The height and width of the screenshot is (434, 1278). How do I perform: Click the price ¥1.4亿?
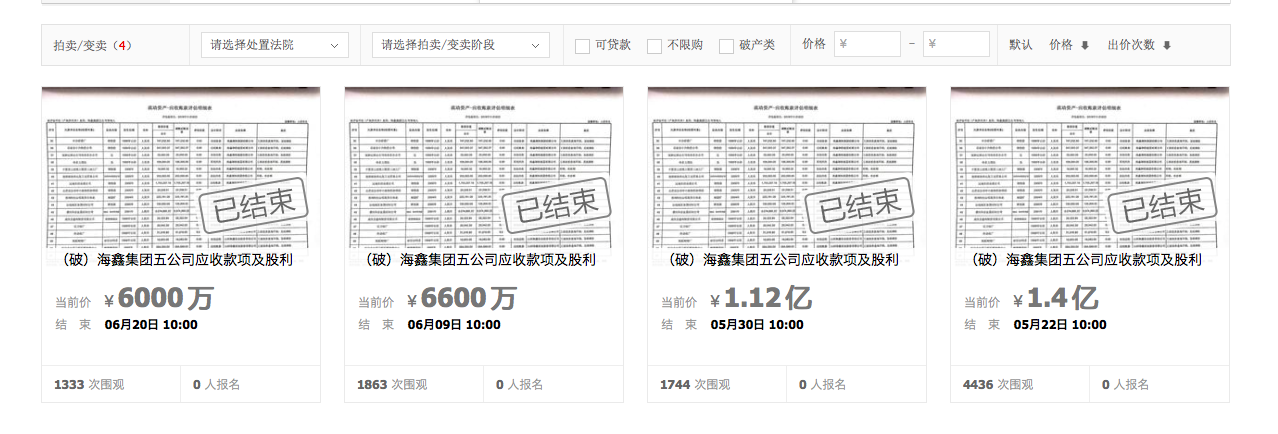[x=1056, y=298]
